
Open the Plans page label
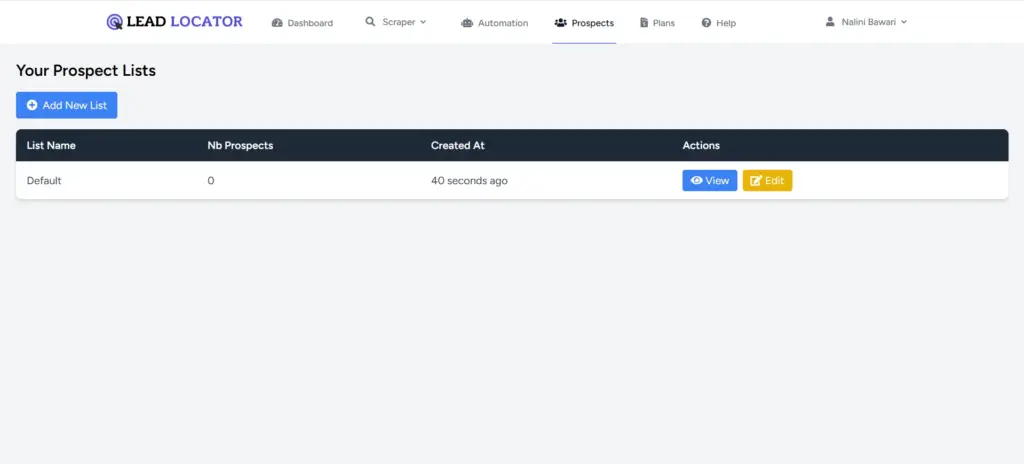(x=664, y=23)
